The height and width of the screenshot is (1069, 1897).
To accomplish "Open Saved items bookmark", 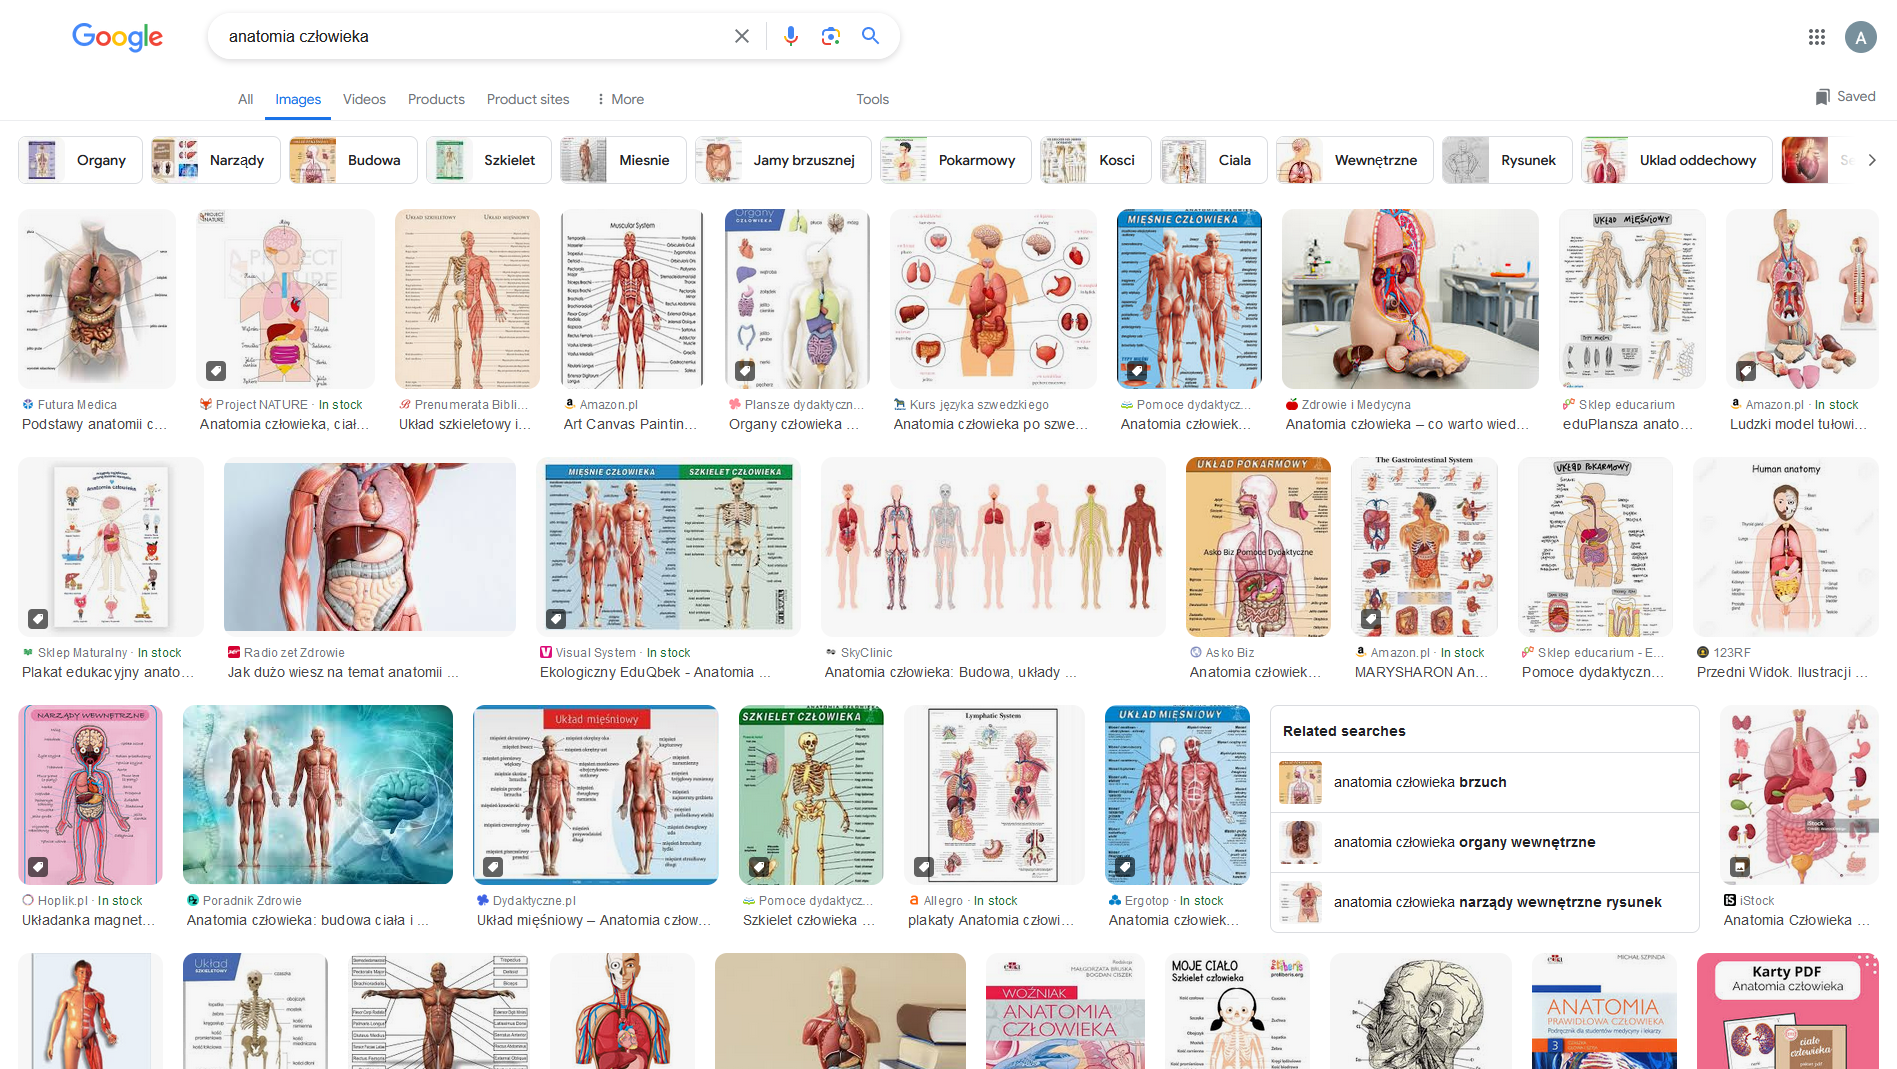I will (x=1845, y=97).
